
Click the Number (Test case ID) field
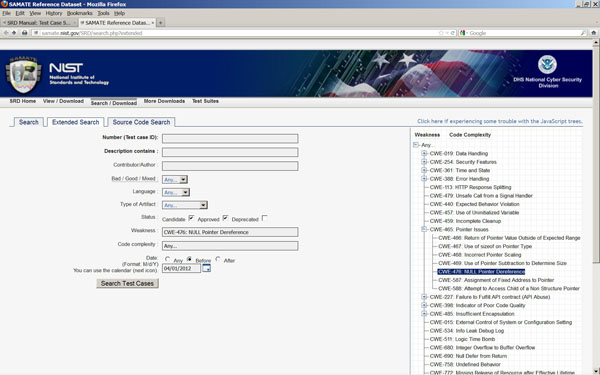230,139
